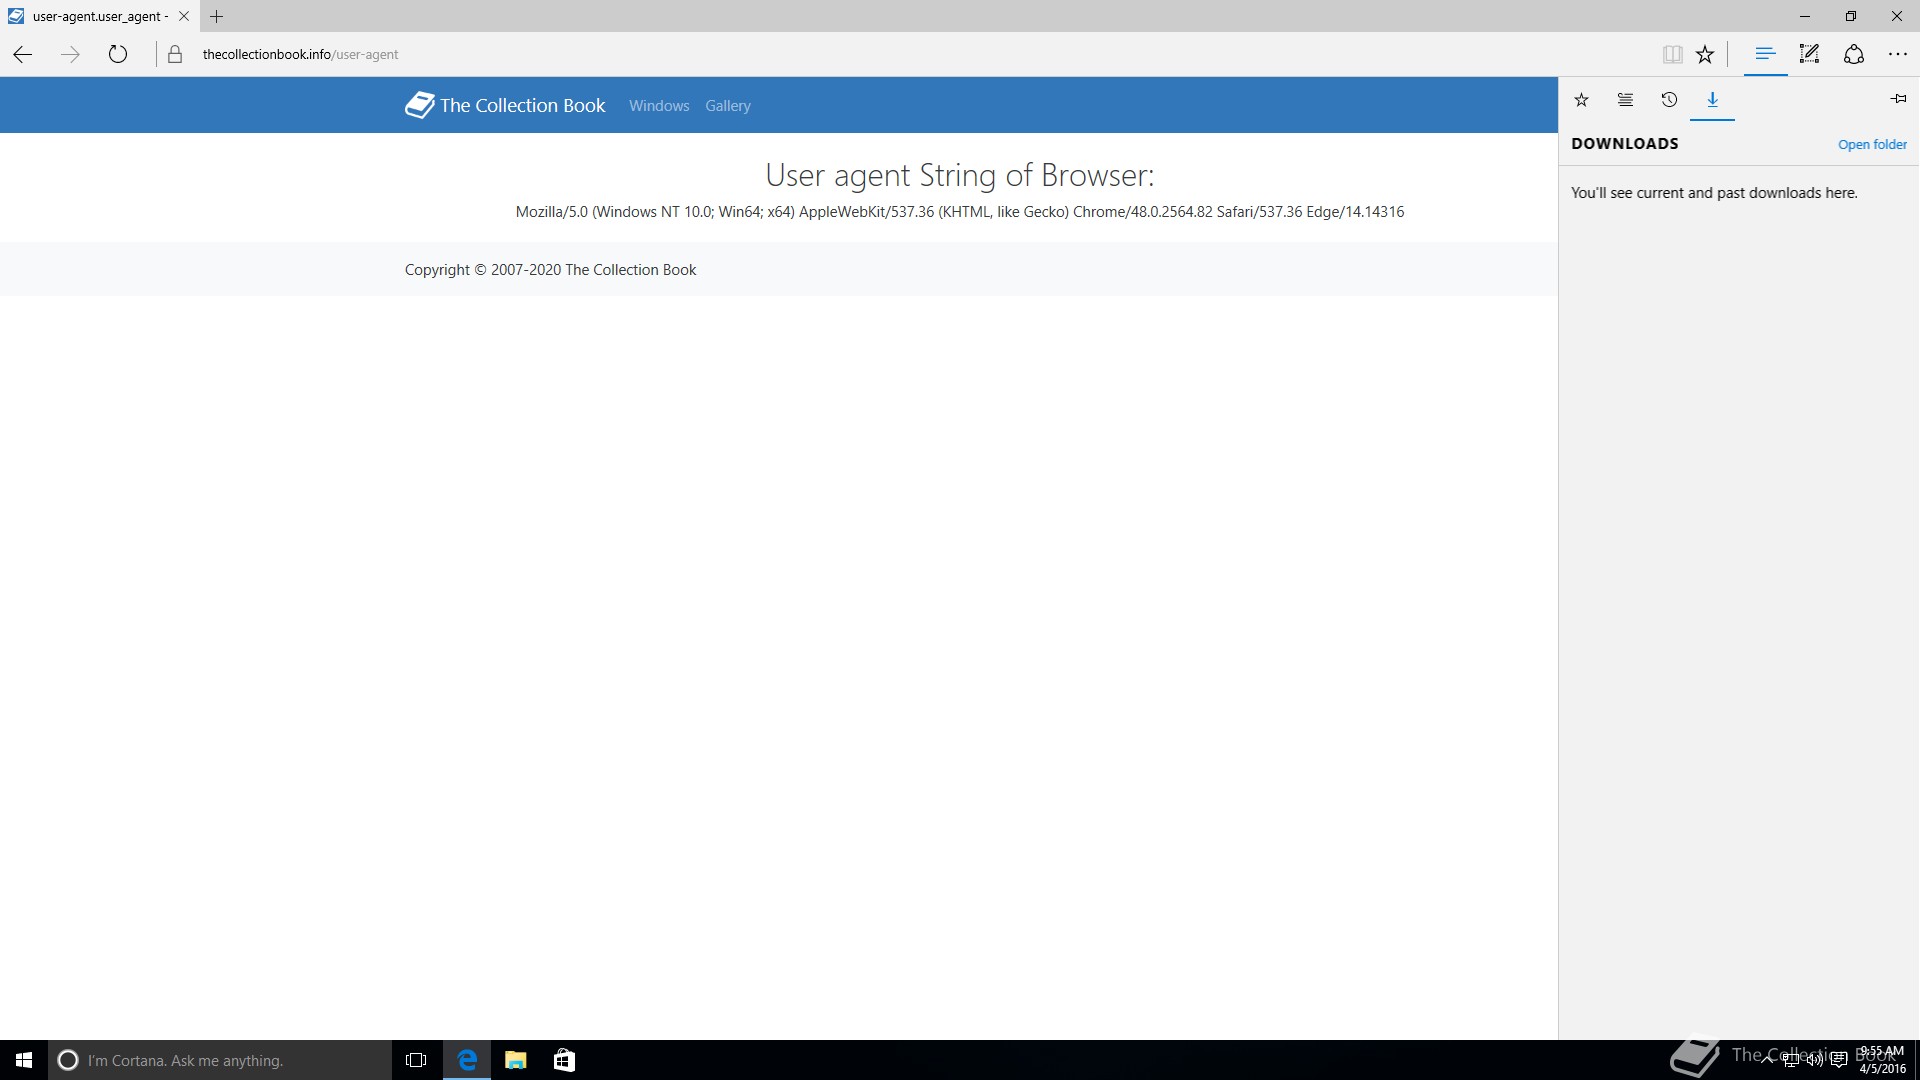Restore down the Edge window
The image size is (1920, 1080).
pyautogui.click(x=1851, y=16)
